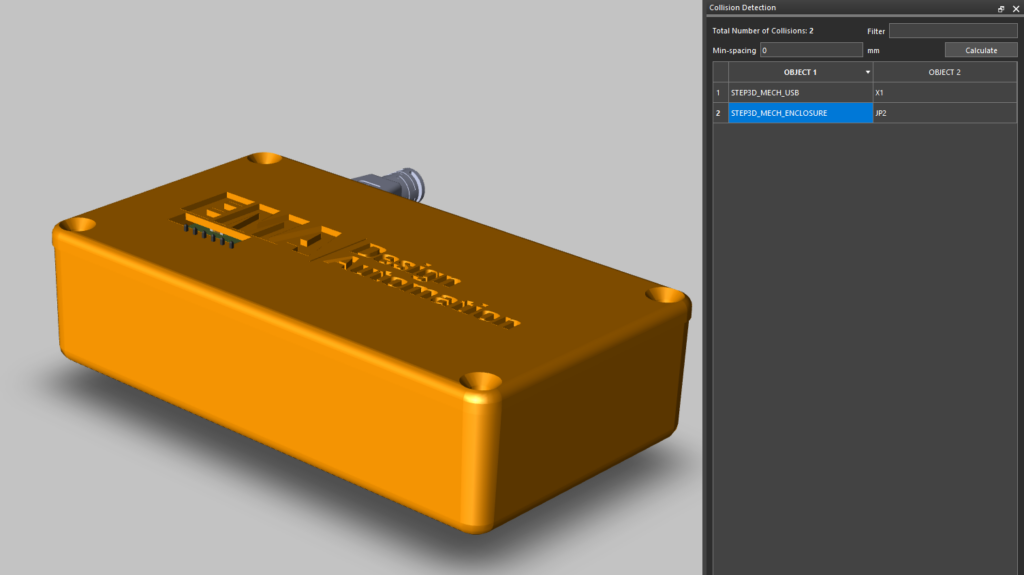Click the Min-spacing value field
1024x575 pixels.
point(811,50)
